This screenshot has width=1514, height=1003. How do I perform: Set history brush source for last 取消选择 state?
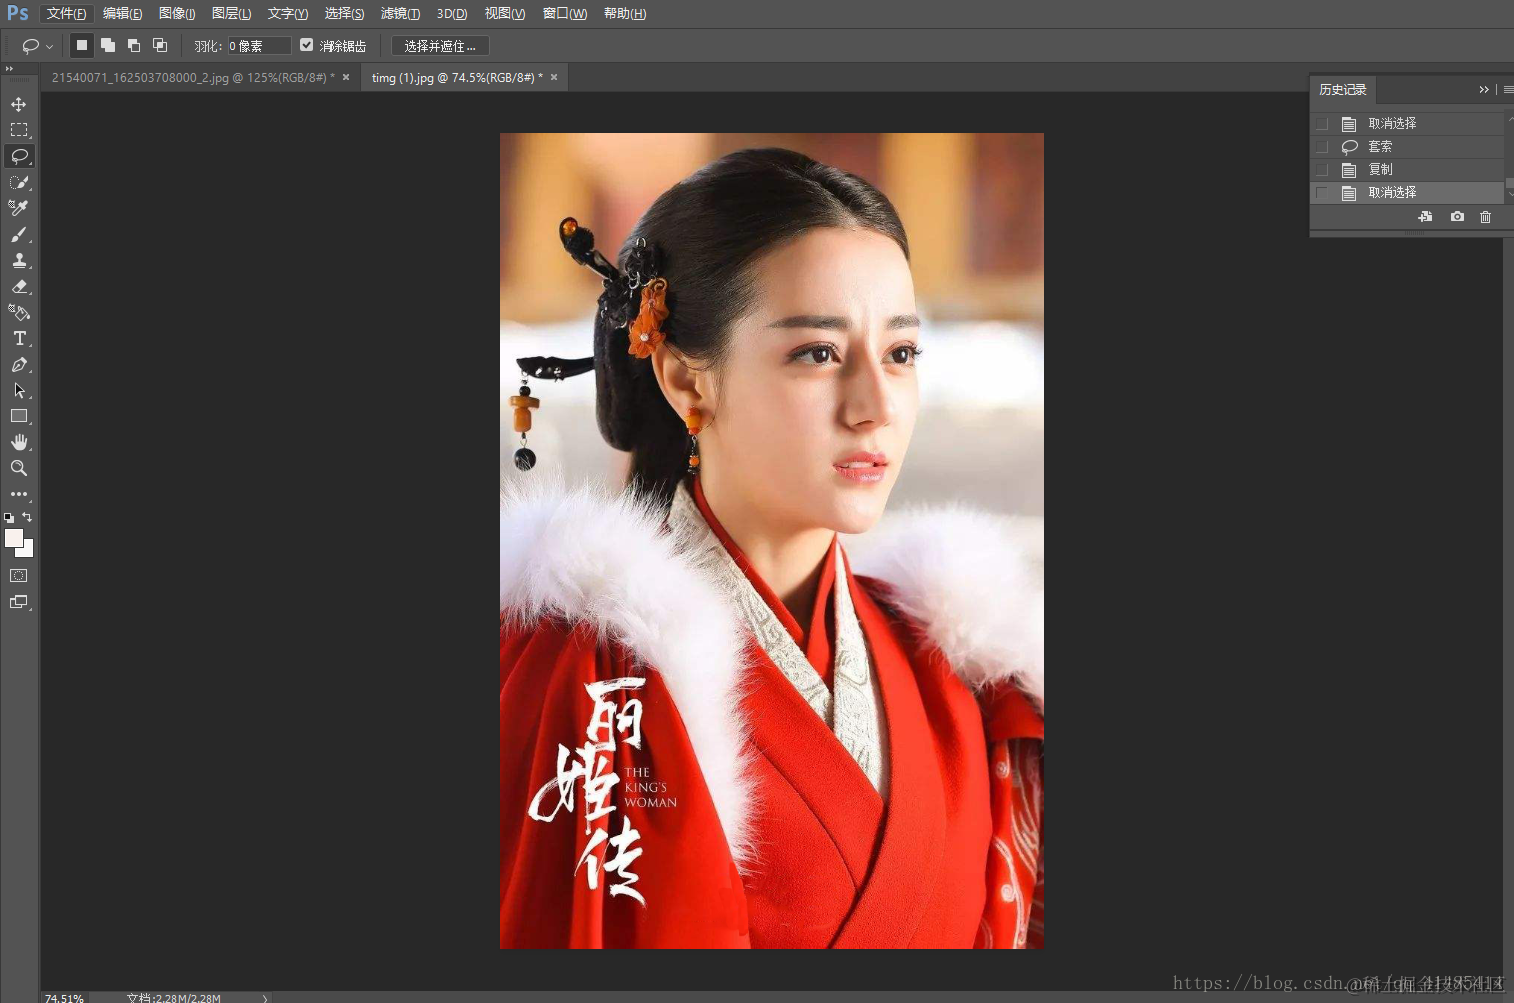click(1322, 193)
